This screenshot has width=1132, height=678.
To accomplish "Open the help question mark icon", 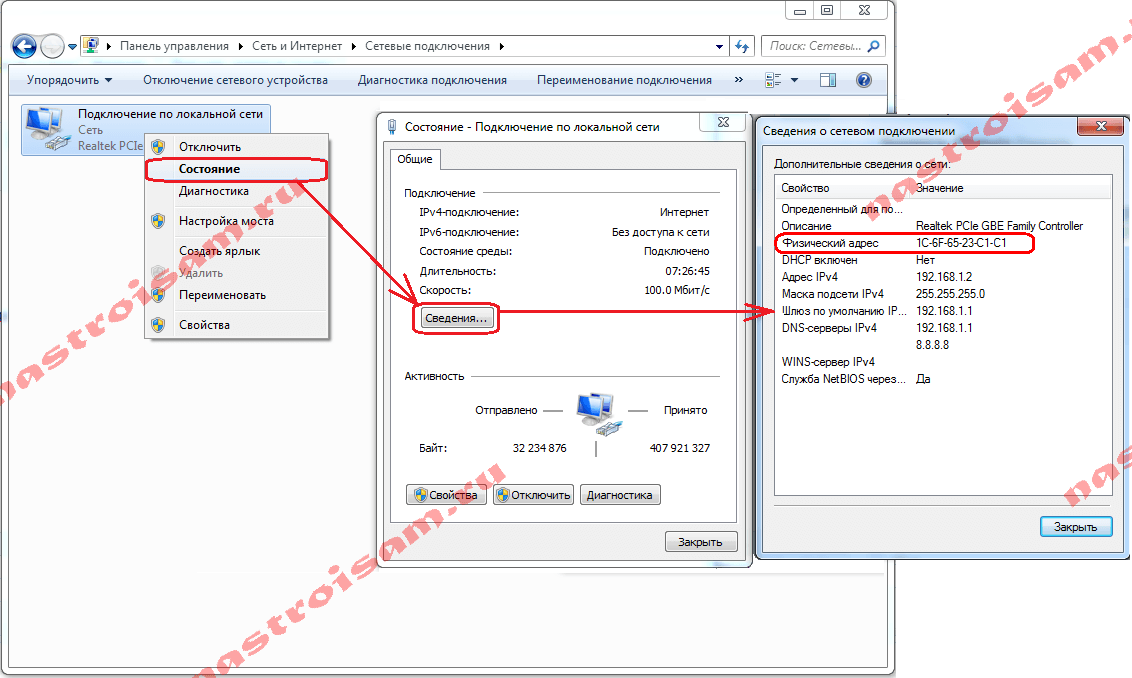I will pyautogui.click(x=864, y=80).
